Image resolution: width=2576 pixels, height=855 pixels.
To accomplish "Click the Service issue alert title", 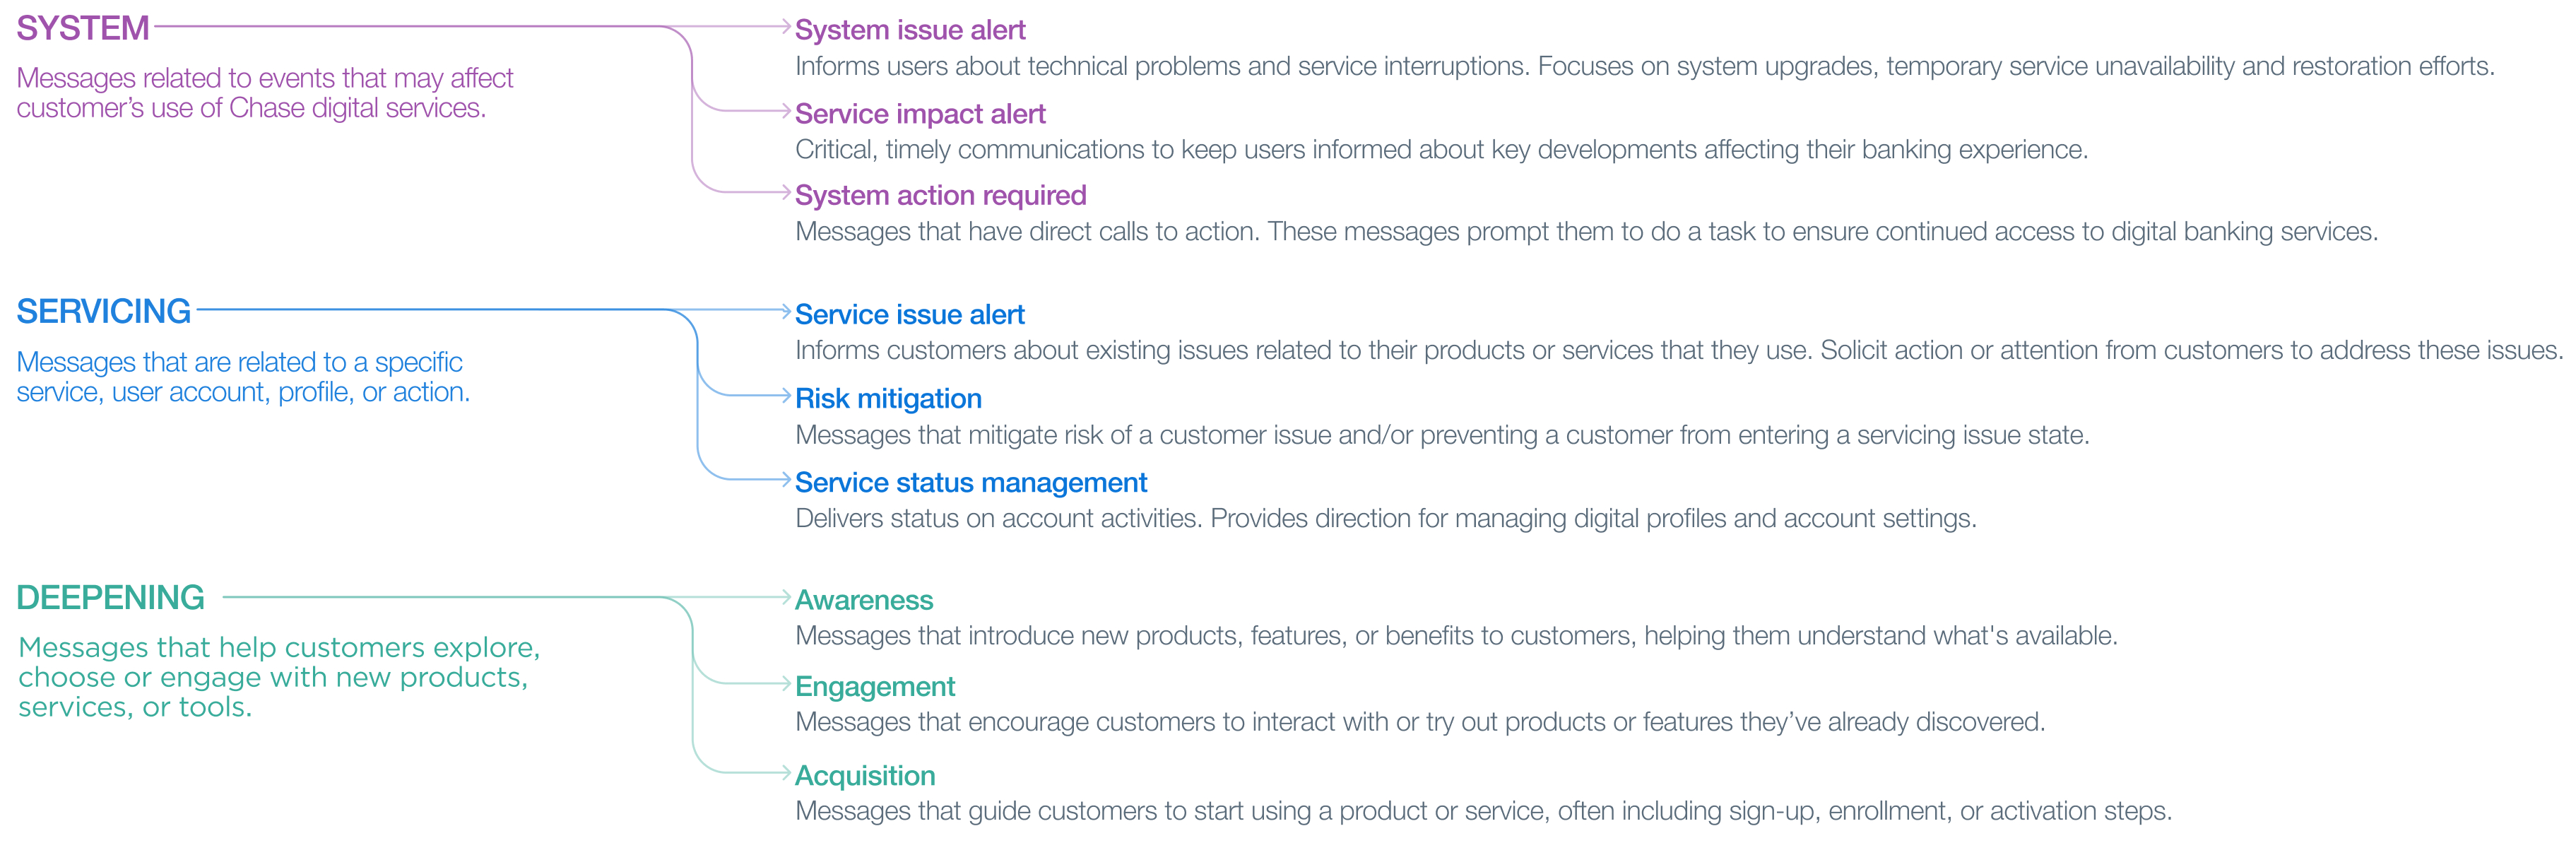I will click(x=909, y=315).
